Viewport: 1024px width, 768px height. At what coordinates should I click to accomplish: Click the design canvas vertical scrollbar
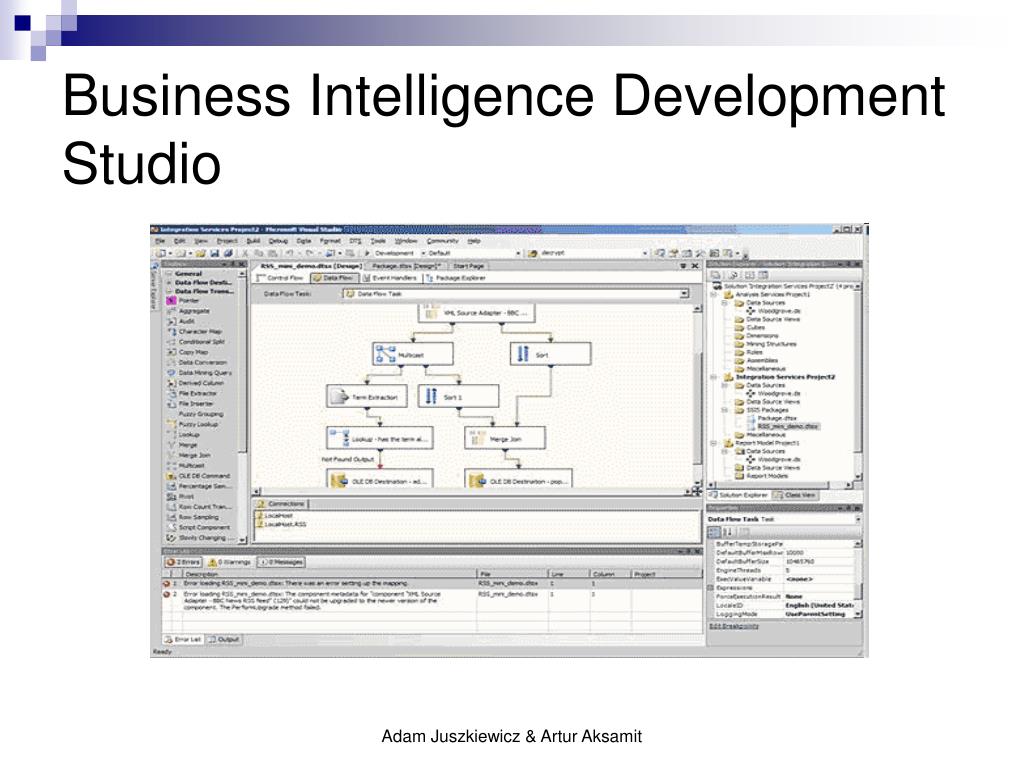pyautogui.click(x=697, y=396)
